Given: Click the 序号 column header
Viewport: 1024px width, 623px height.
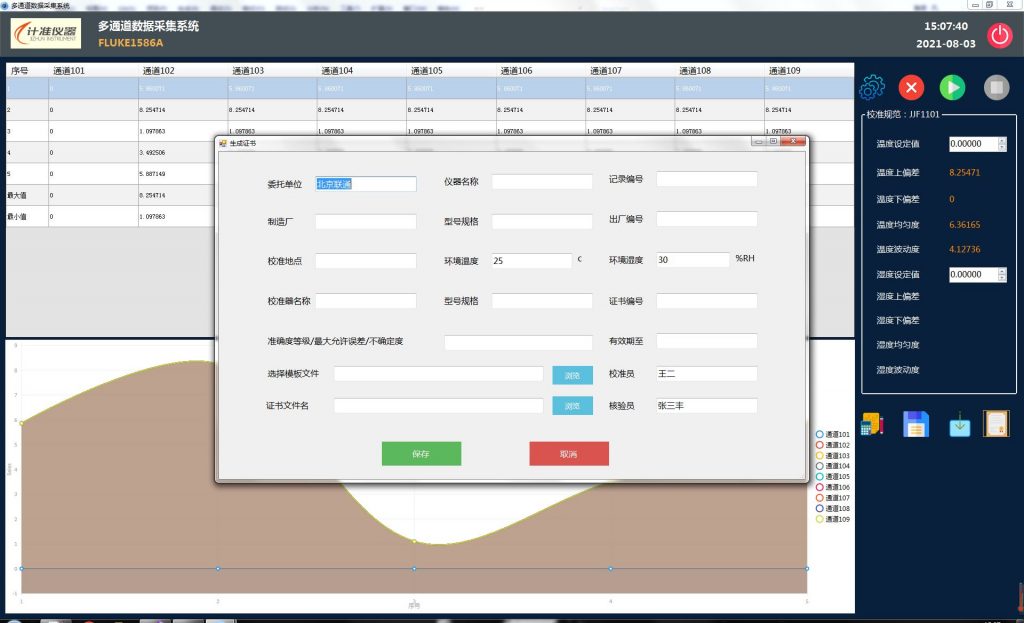Looking at the screenshot, I should [20, 71].
